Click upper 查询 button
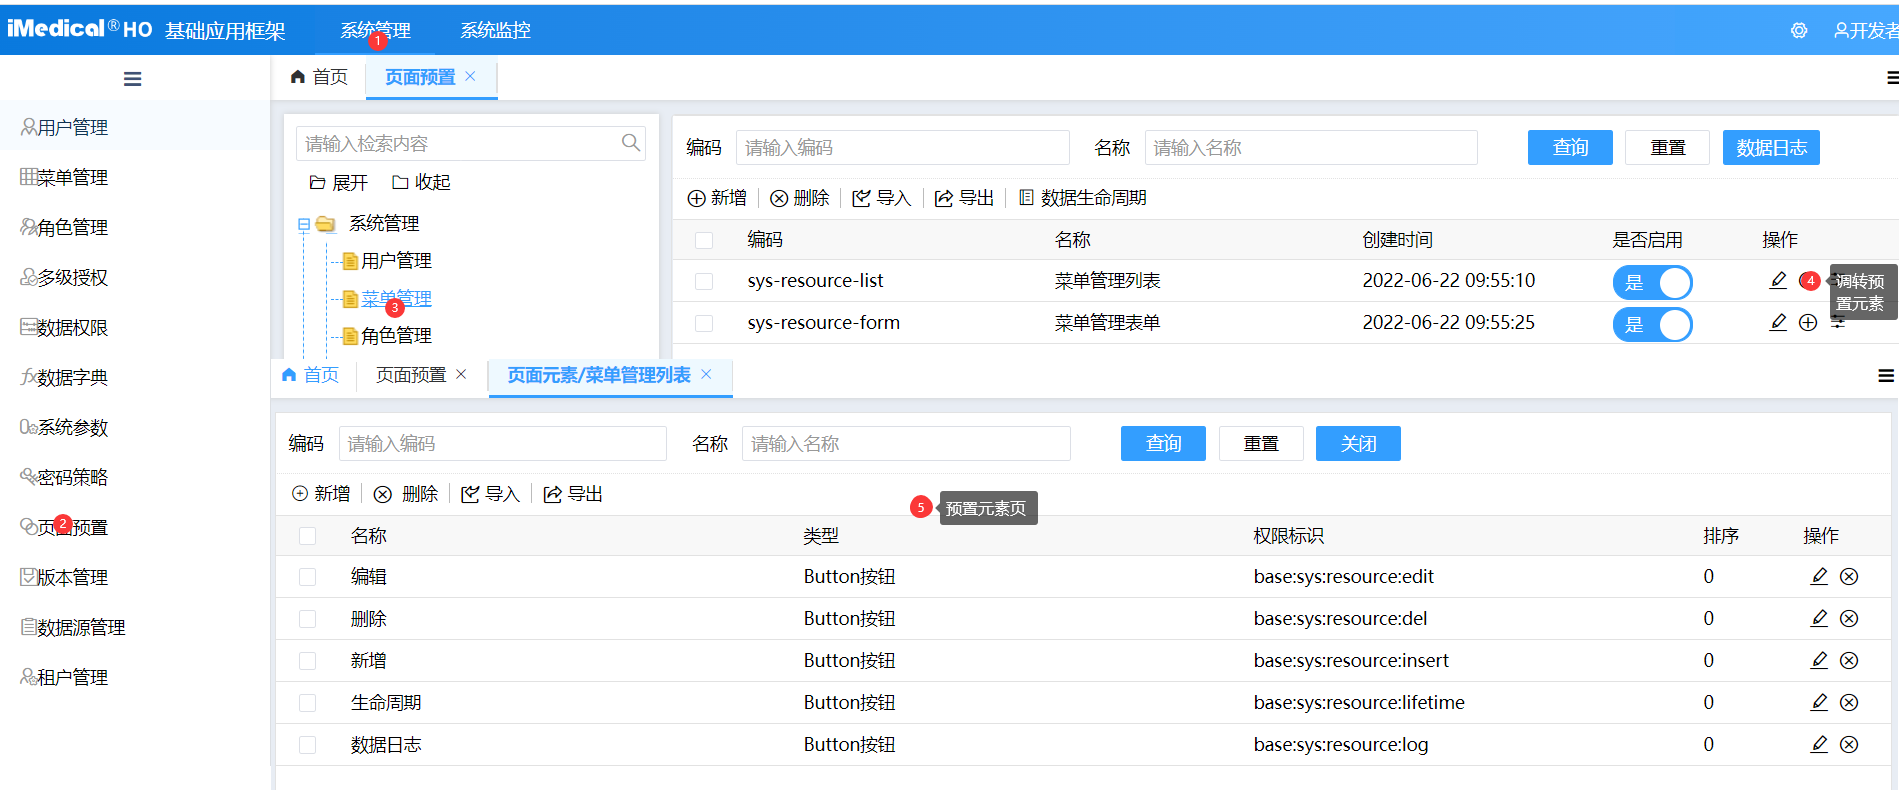This screenshot has width=1899, height=791. click(x=1570, y=148)
